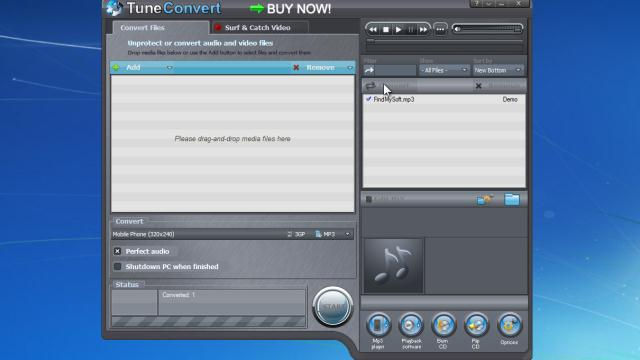Click the speaker mute icon
The width and height of the screenshot is (640, 360).
tap(457, 29)
